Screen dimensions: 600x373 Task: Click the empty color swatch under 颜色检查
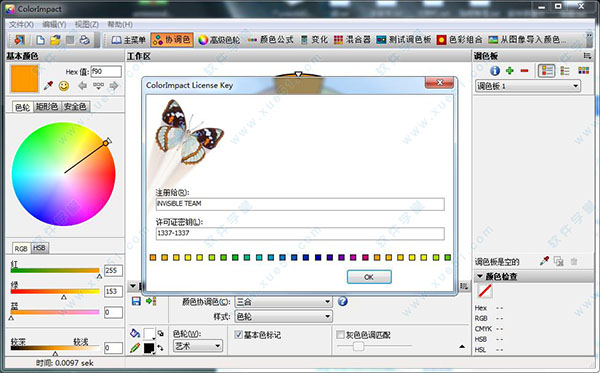[485, 292]
